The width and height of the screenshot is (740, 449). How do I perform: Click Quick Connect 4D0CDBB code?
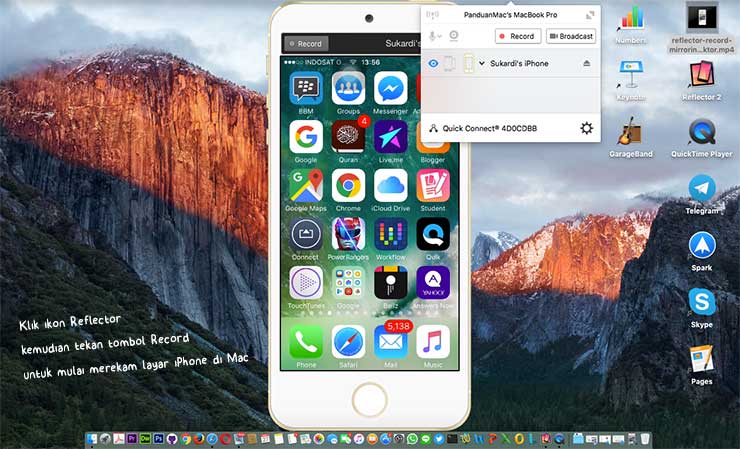[x=489, y=128]
